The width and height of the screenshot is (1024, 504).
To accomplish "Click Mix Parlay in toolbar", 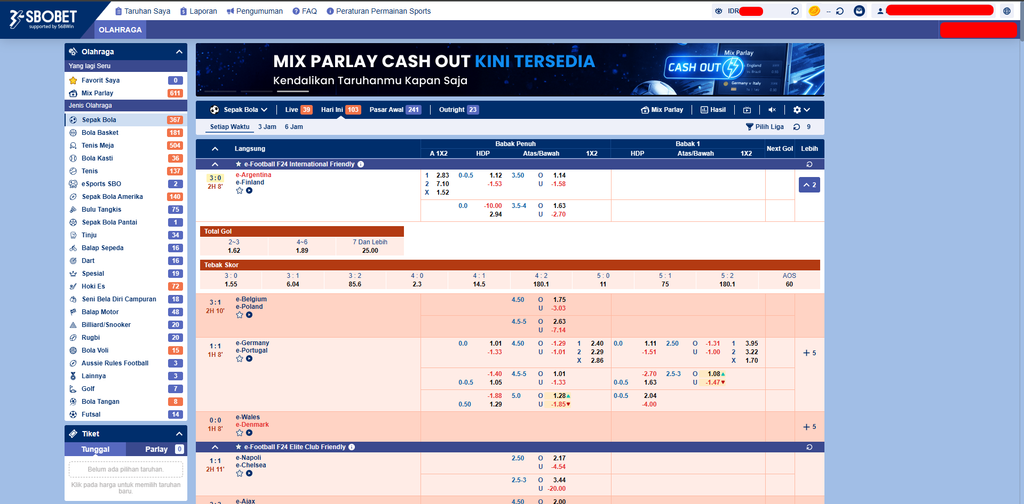I will 662,110.
